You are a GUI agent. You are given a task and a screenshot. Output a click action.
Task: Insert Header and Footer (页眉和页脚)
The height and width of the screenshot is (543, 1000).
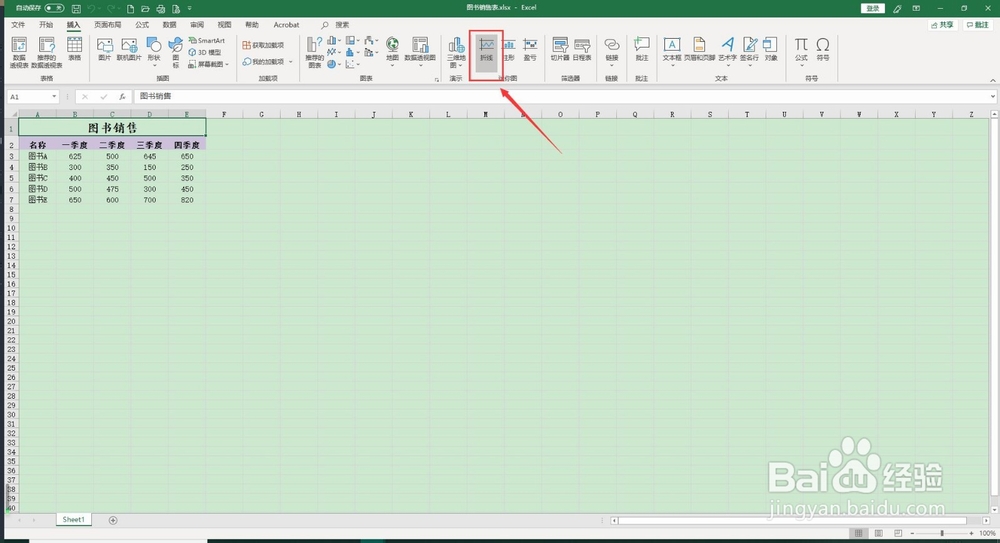(x=700, y=49)
